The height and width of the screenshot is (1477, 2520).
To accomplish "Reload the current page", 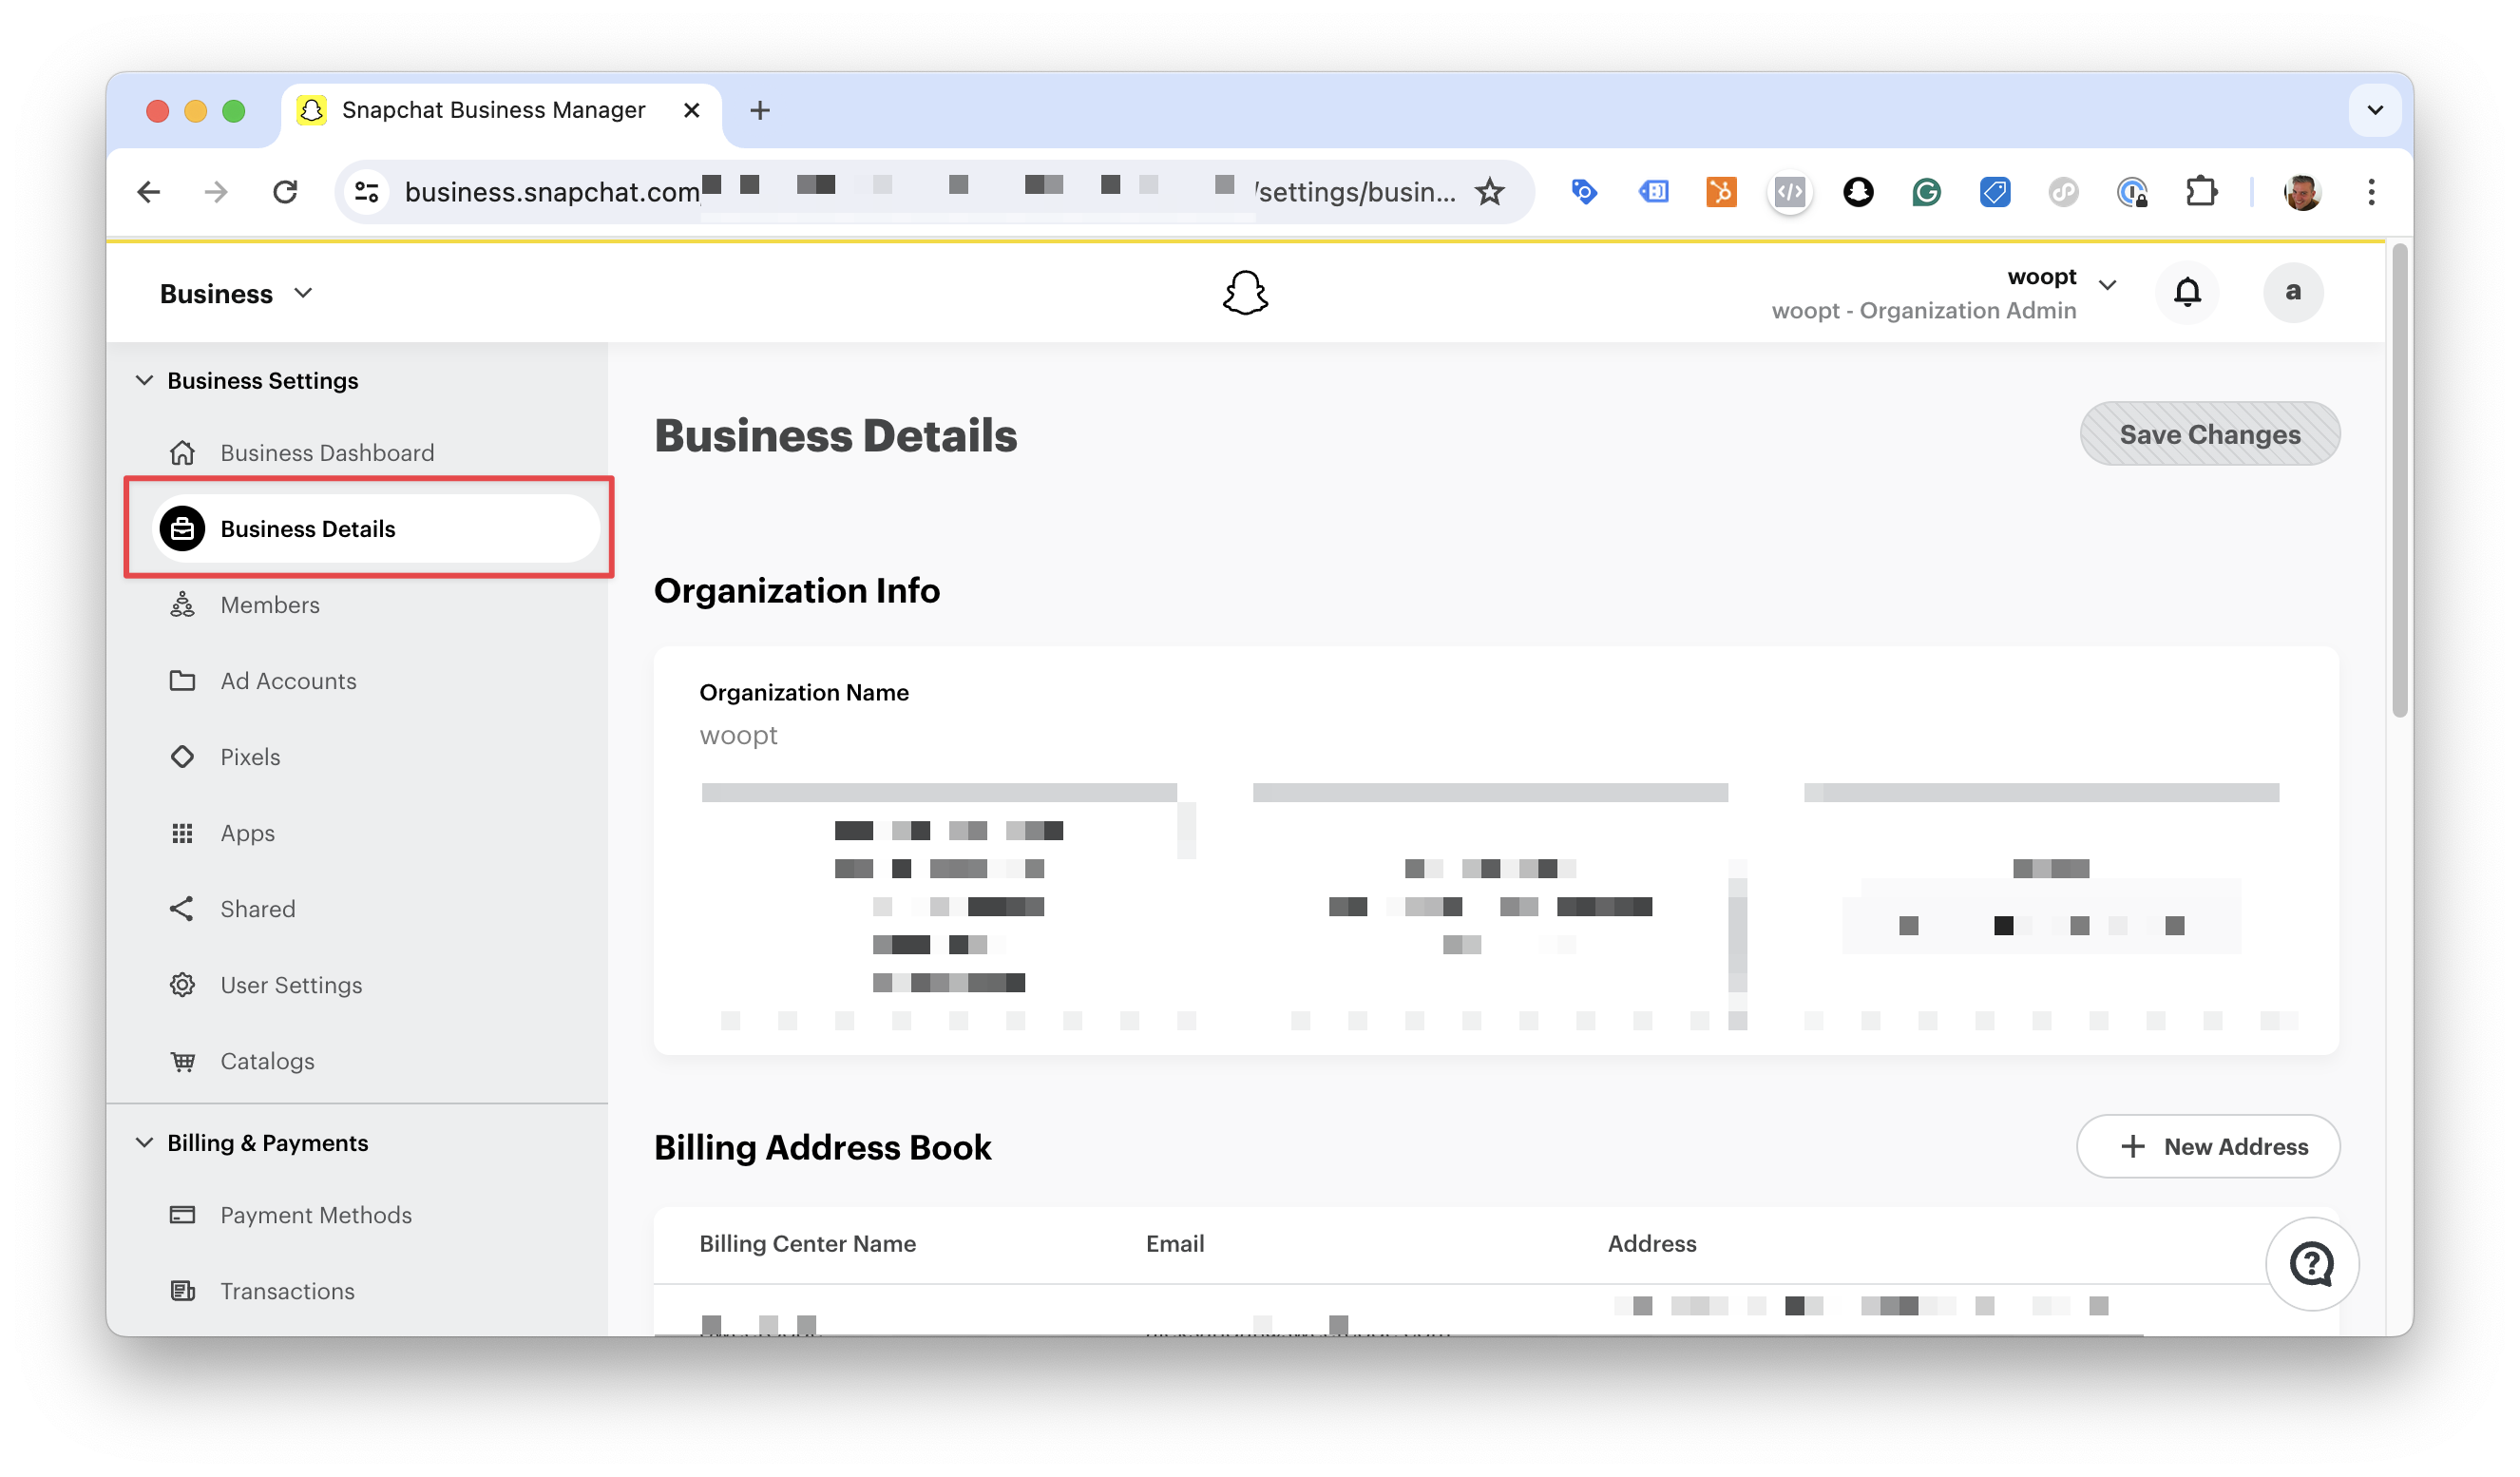I will coord(285,192).
